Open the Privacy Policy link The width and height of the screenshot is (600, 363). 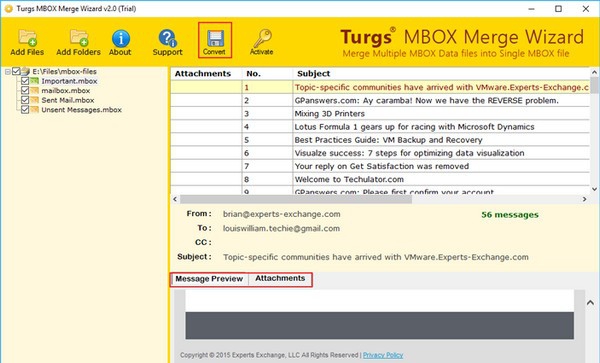click(383, 355)
